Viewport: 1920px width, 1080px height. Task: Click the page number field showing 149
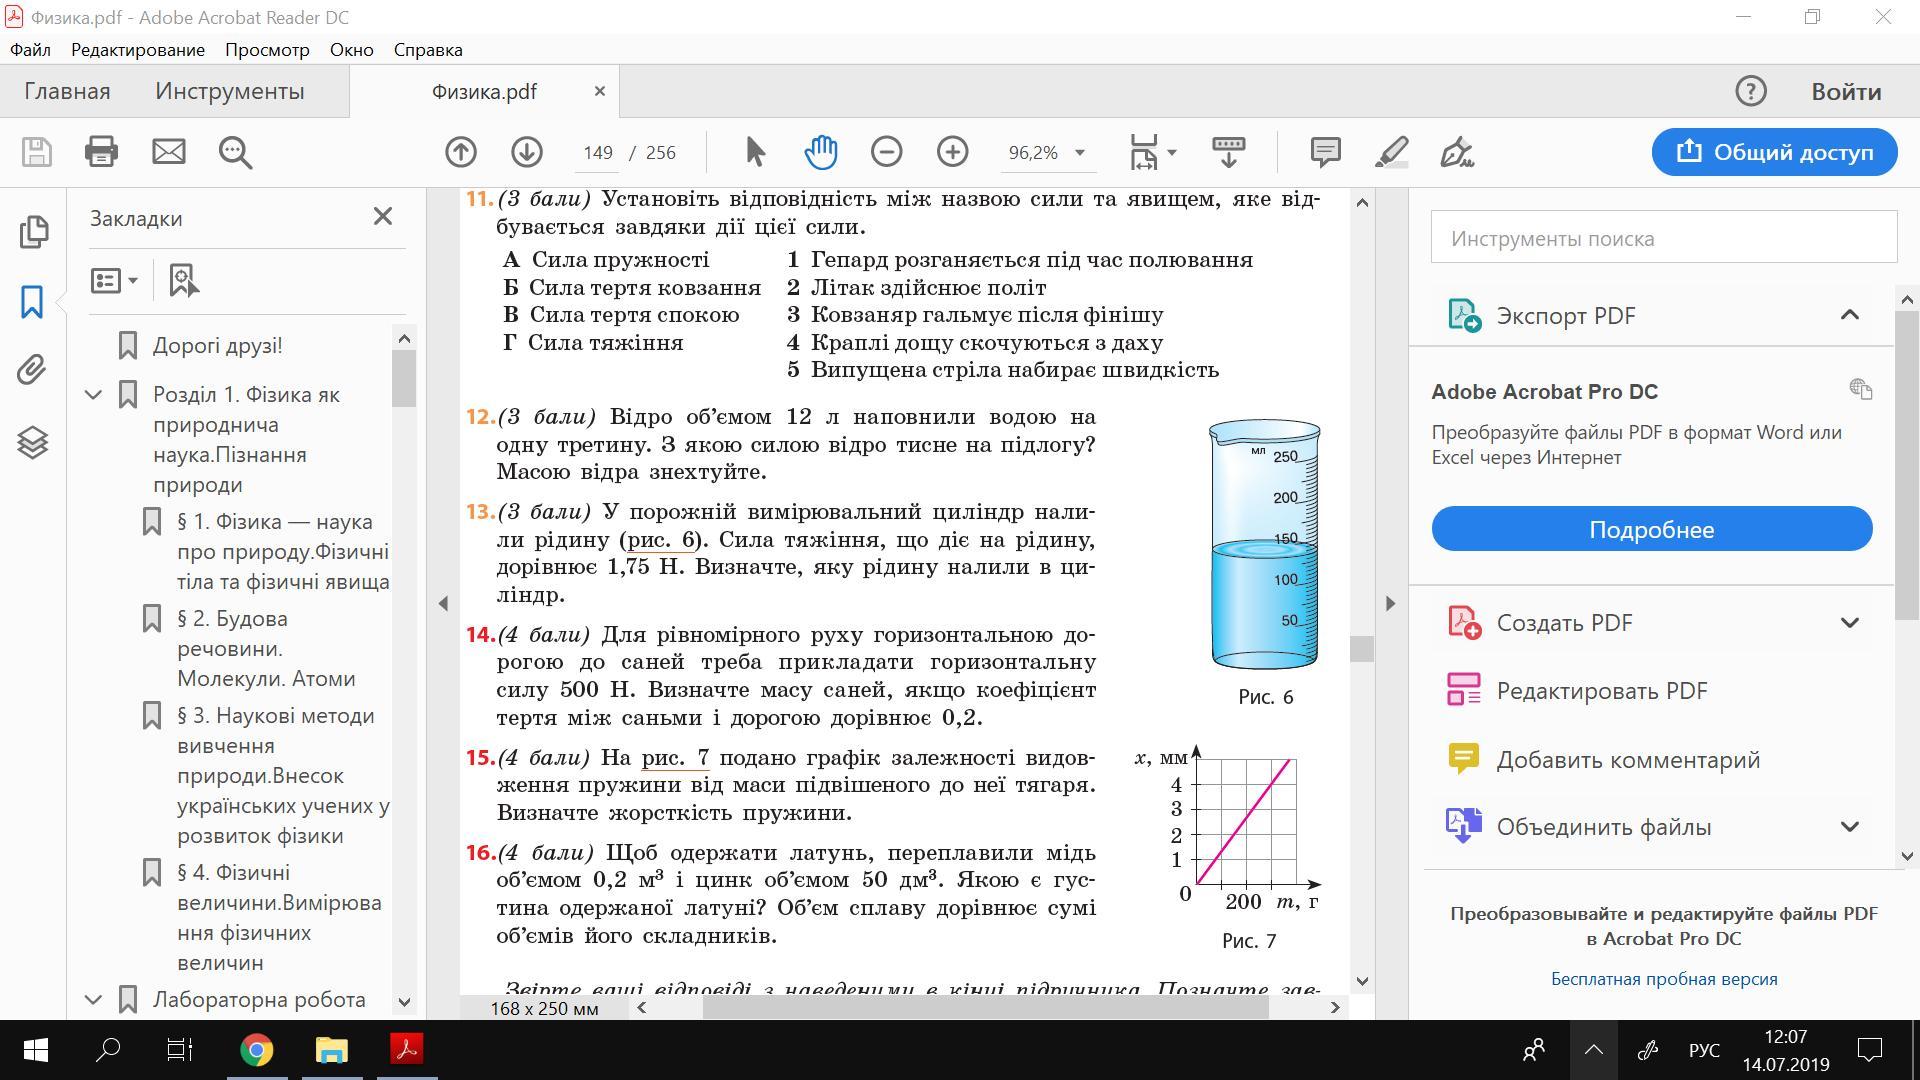[x=598, y=152]
